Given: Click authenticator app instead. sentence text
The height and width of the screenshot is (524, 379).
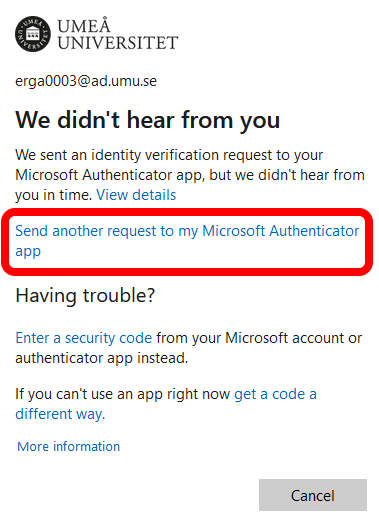Looking at the screenshot, I should 102,358.
